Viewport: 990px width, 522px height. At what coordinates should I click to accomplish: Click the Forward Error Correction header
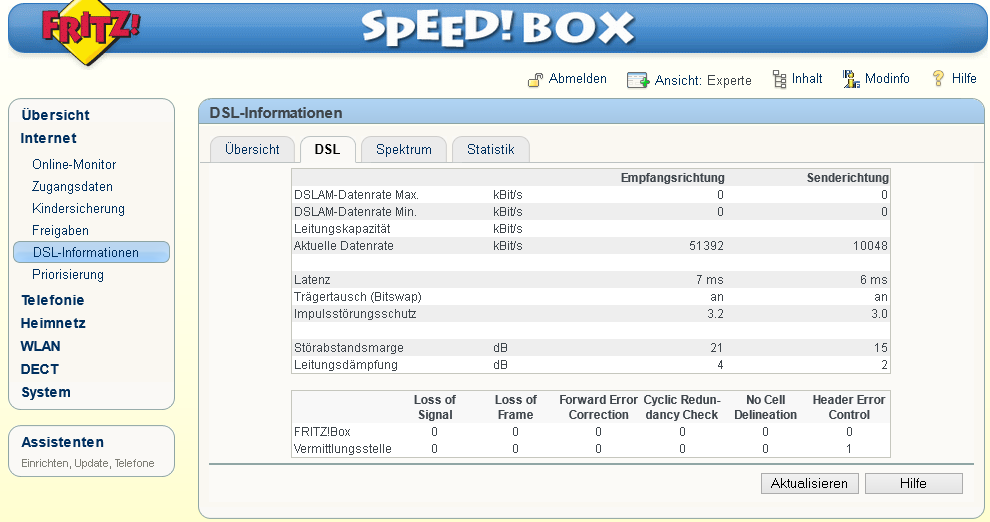599,407
